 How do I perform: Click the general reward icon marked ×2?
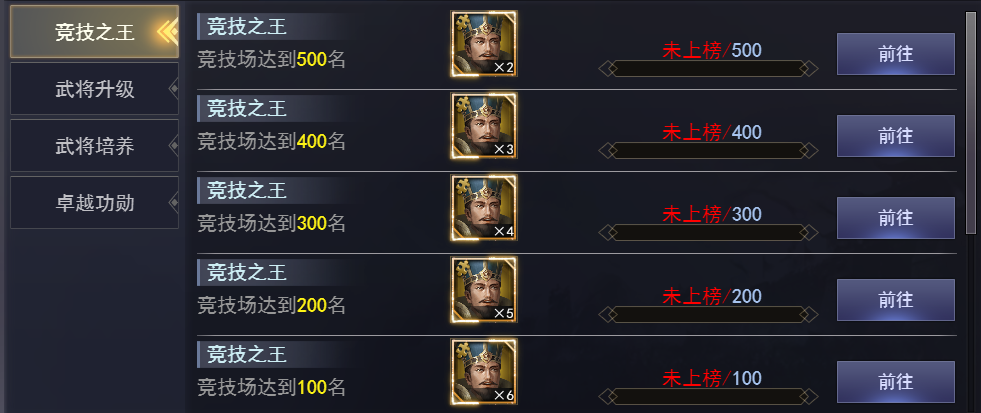(x=484, y=44)
